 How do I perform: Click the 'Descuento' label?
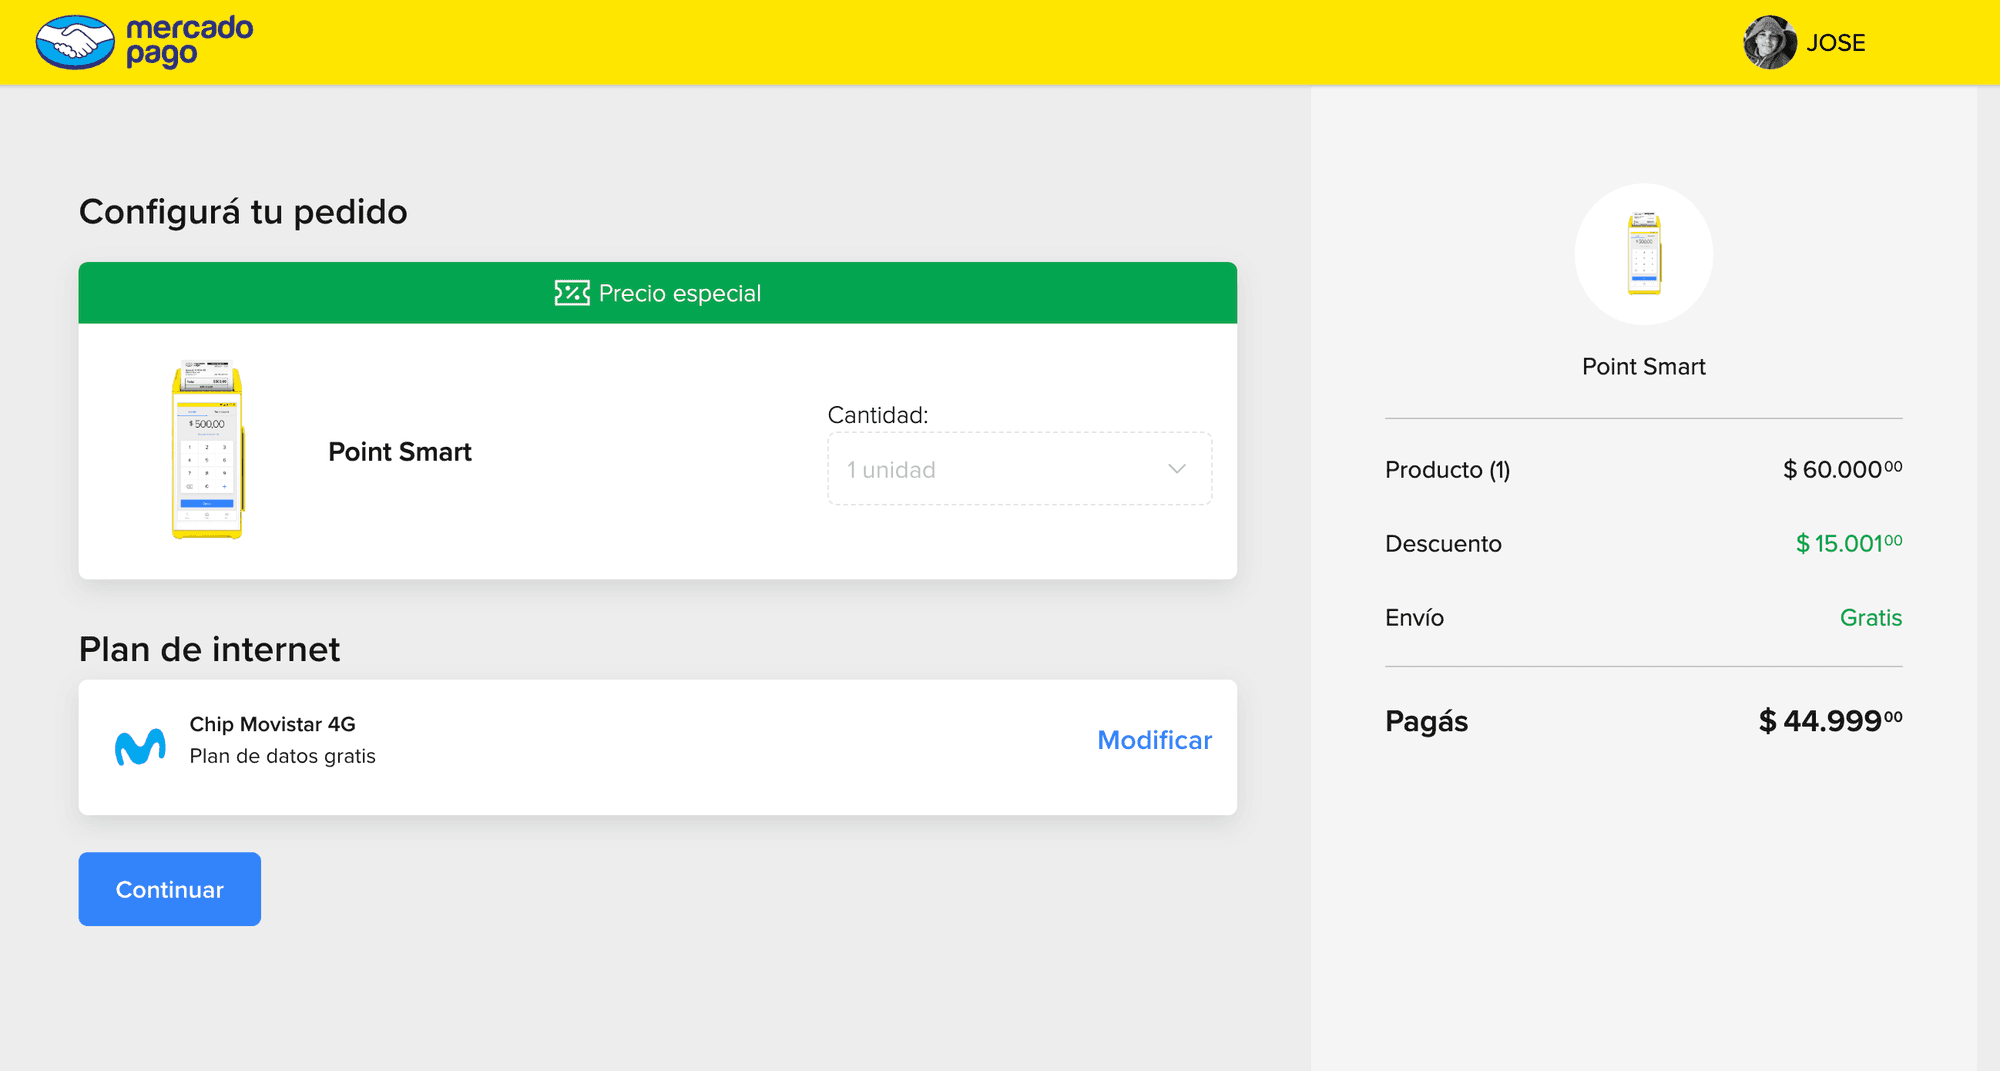[1443, 544]
